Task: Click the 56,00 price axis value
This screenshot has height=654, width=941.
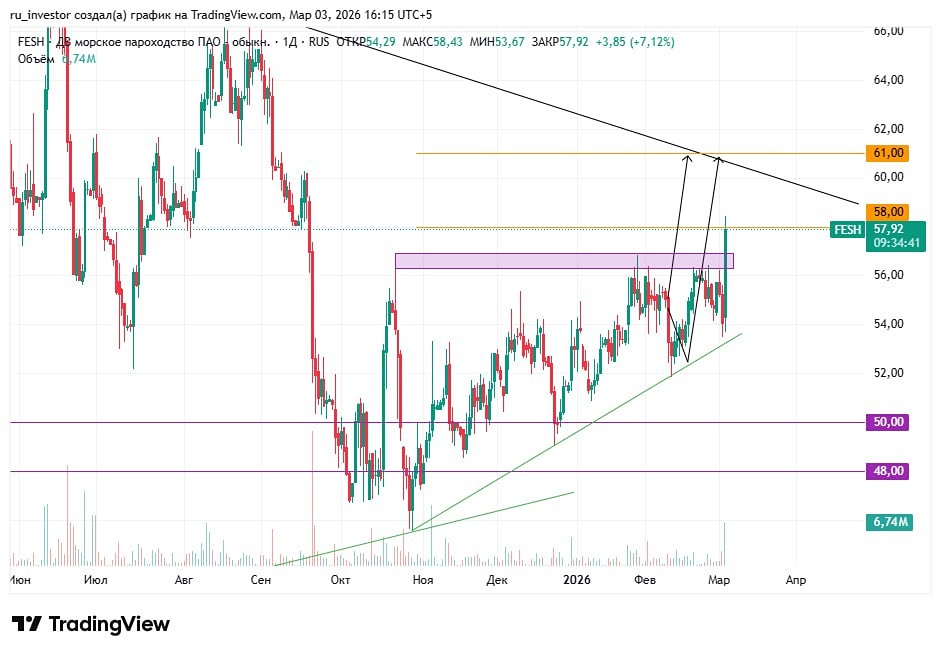Action: (x=888, y=275)
